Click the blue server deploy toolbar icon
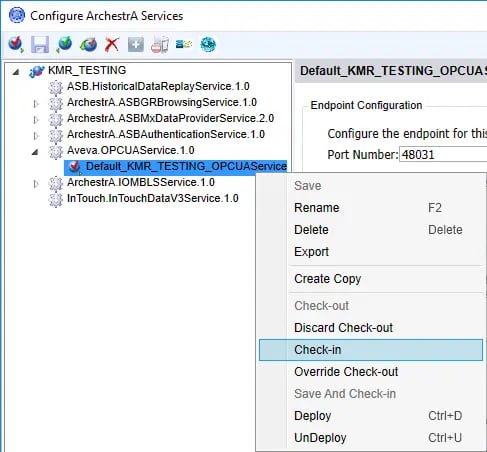 click(x=184, y=44)
